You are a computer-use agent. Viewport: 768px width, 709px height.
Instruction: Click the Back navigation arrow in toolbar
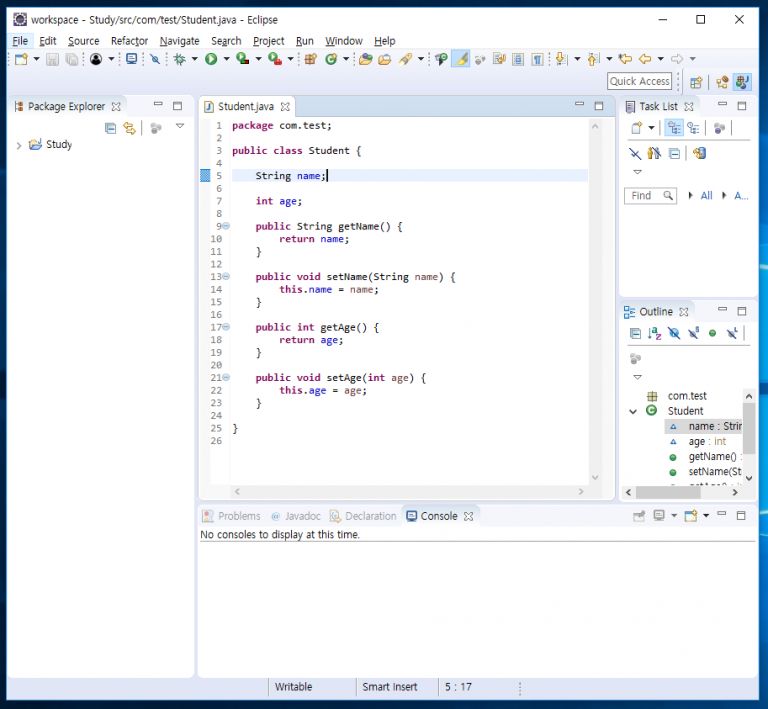pyautogui.click(x=645, y=60)
